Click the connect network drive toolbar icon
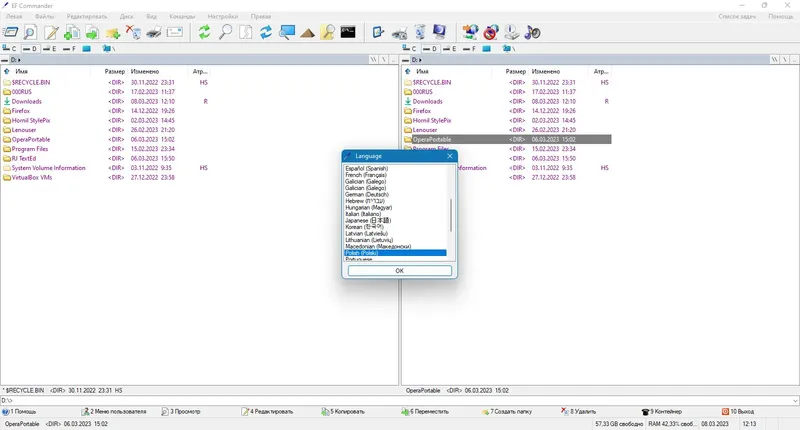 click(x=470, y=33)
